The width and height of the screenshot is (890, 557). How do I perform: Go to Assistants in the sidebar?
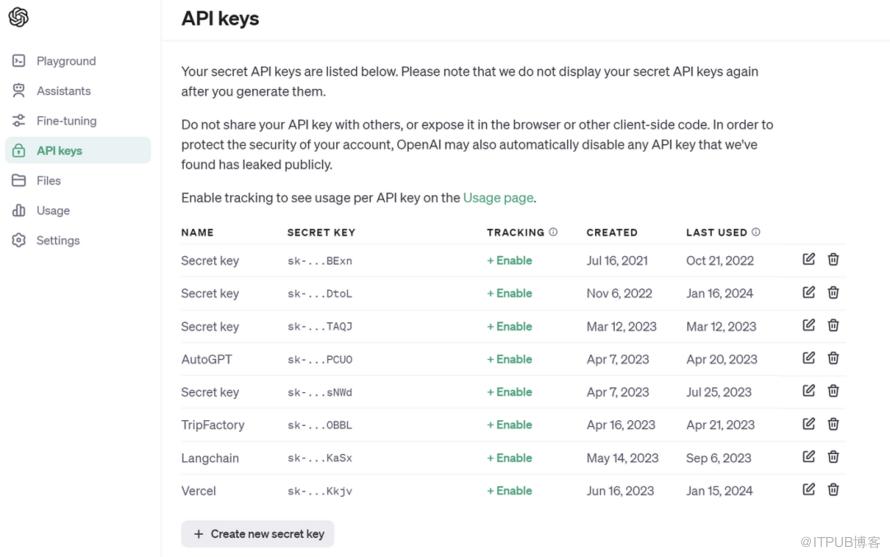point(63,91)
